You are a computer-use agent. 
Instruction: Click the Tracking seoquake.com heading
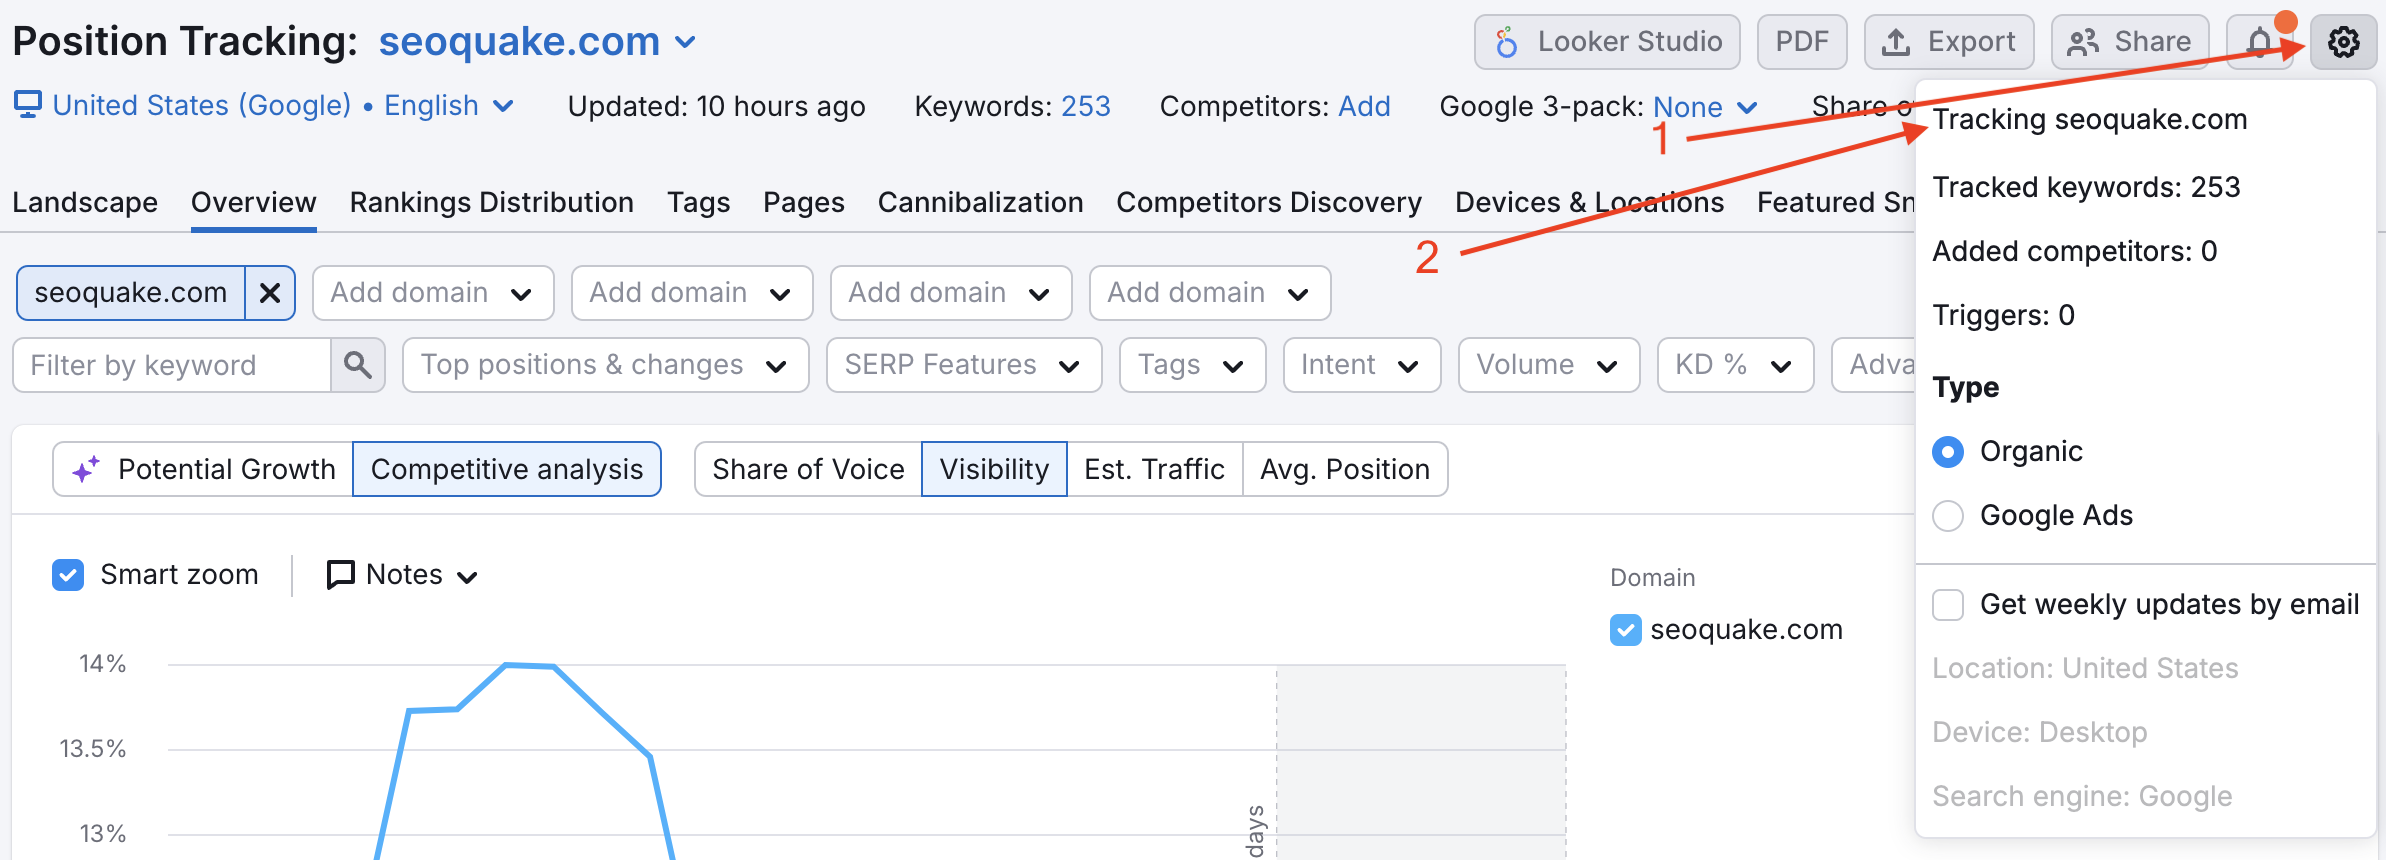pyautogui.click(x=2090, y=120)
